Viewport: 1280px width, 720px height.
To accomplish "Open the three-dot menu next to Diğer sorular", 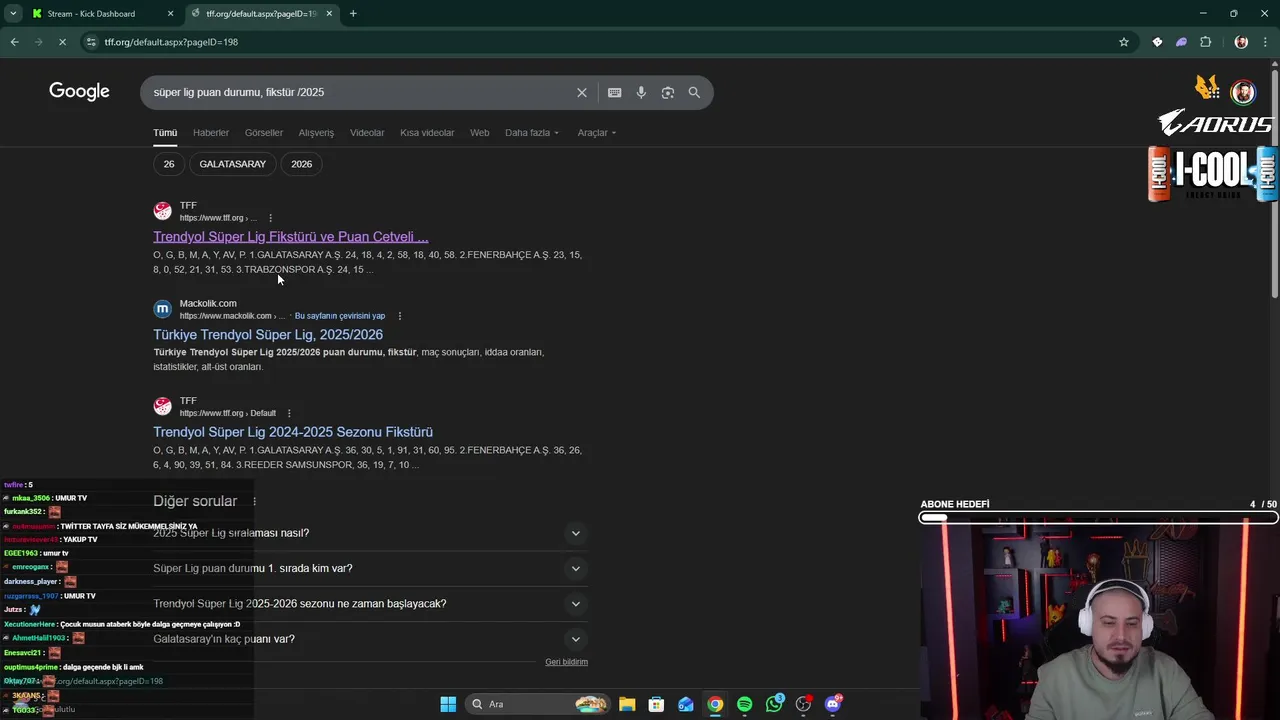I will pos(254,501).
